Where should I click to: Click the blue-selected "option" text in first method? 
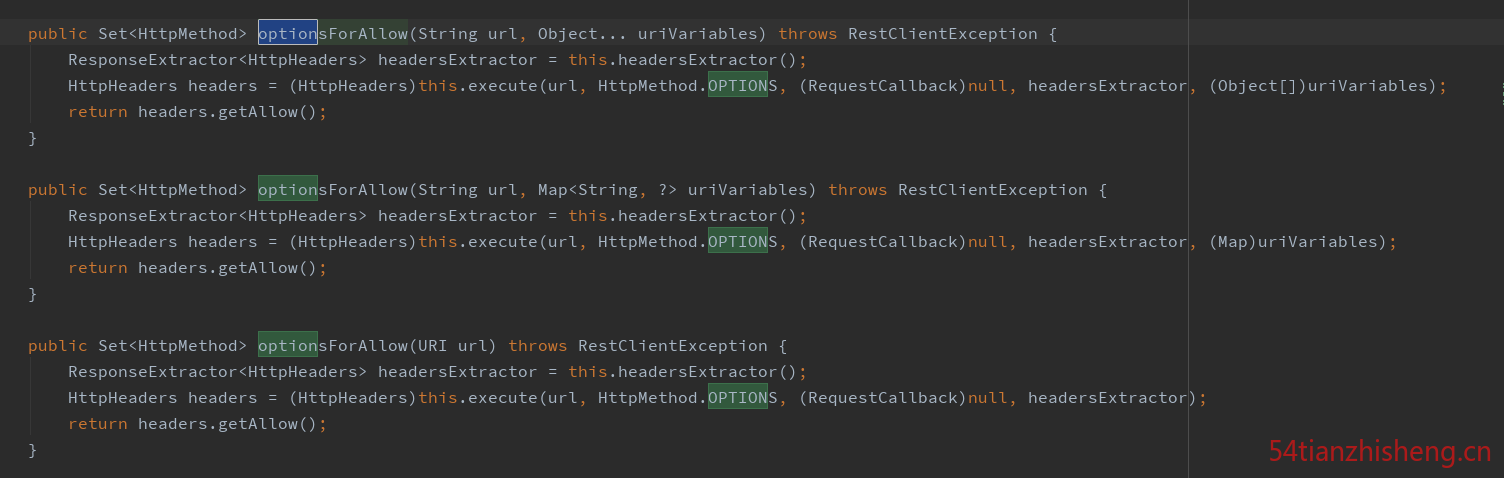point(288,33)
